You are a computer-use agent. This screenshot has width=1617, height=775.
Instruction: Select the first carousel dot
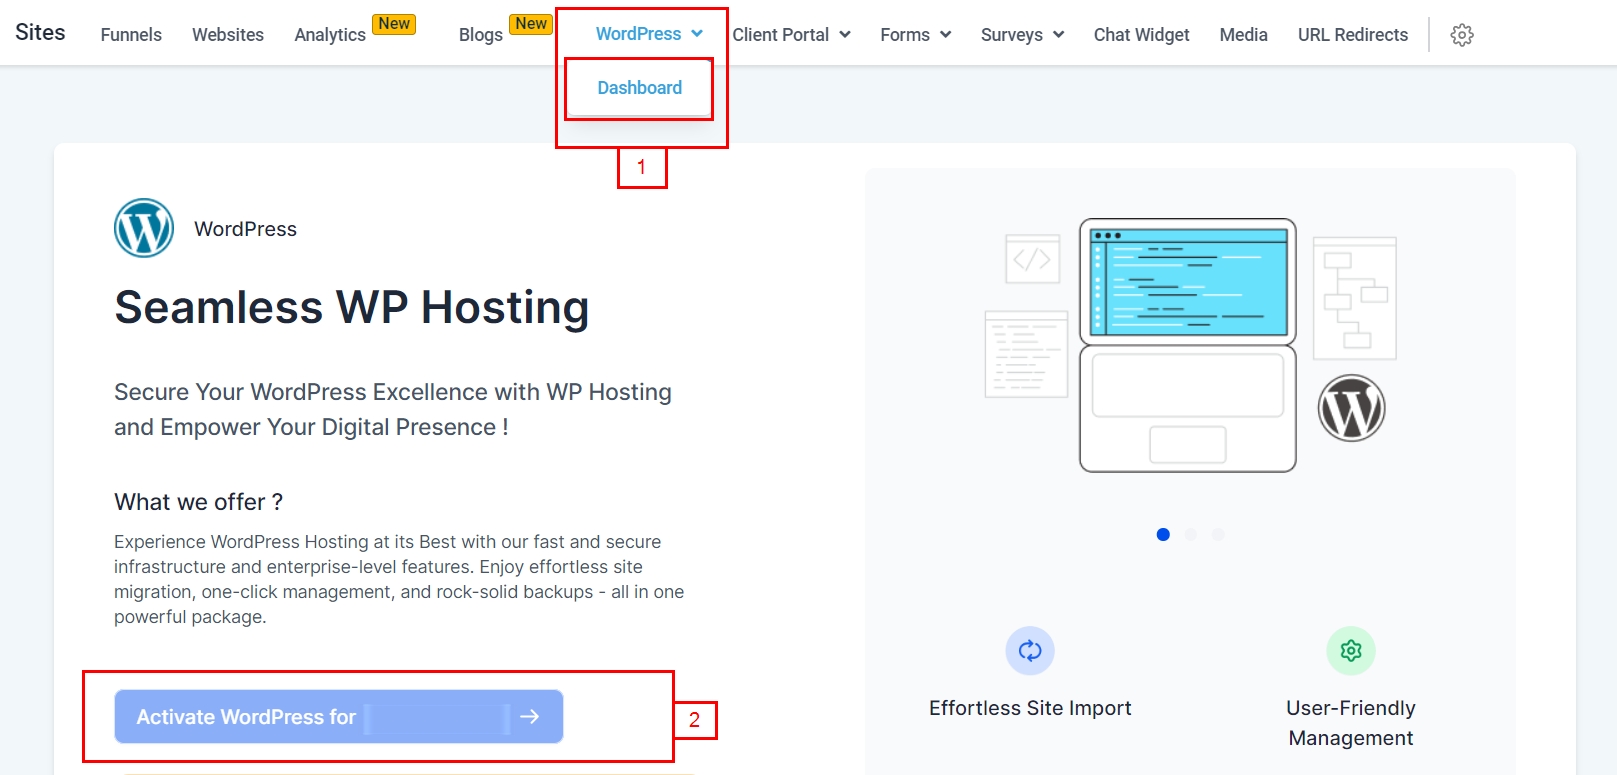coord(1163,535)
